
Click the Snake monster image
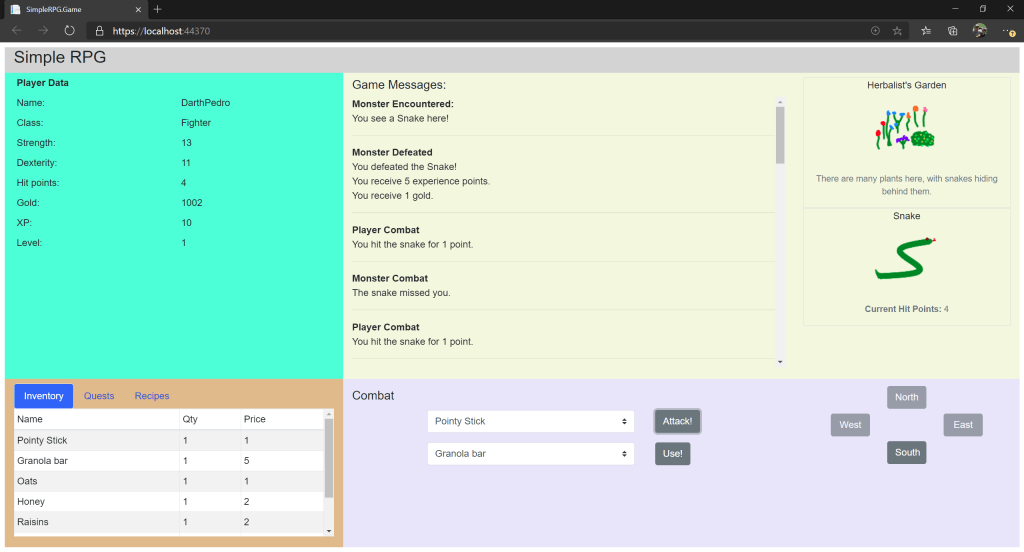(x=906, y=259)
